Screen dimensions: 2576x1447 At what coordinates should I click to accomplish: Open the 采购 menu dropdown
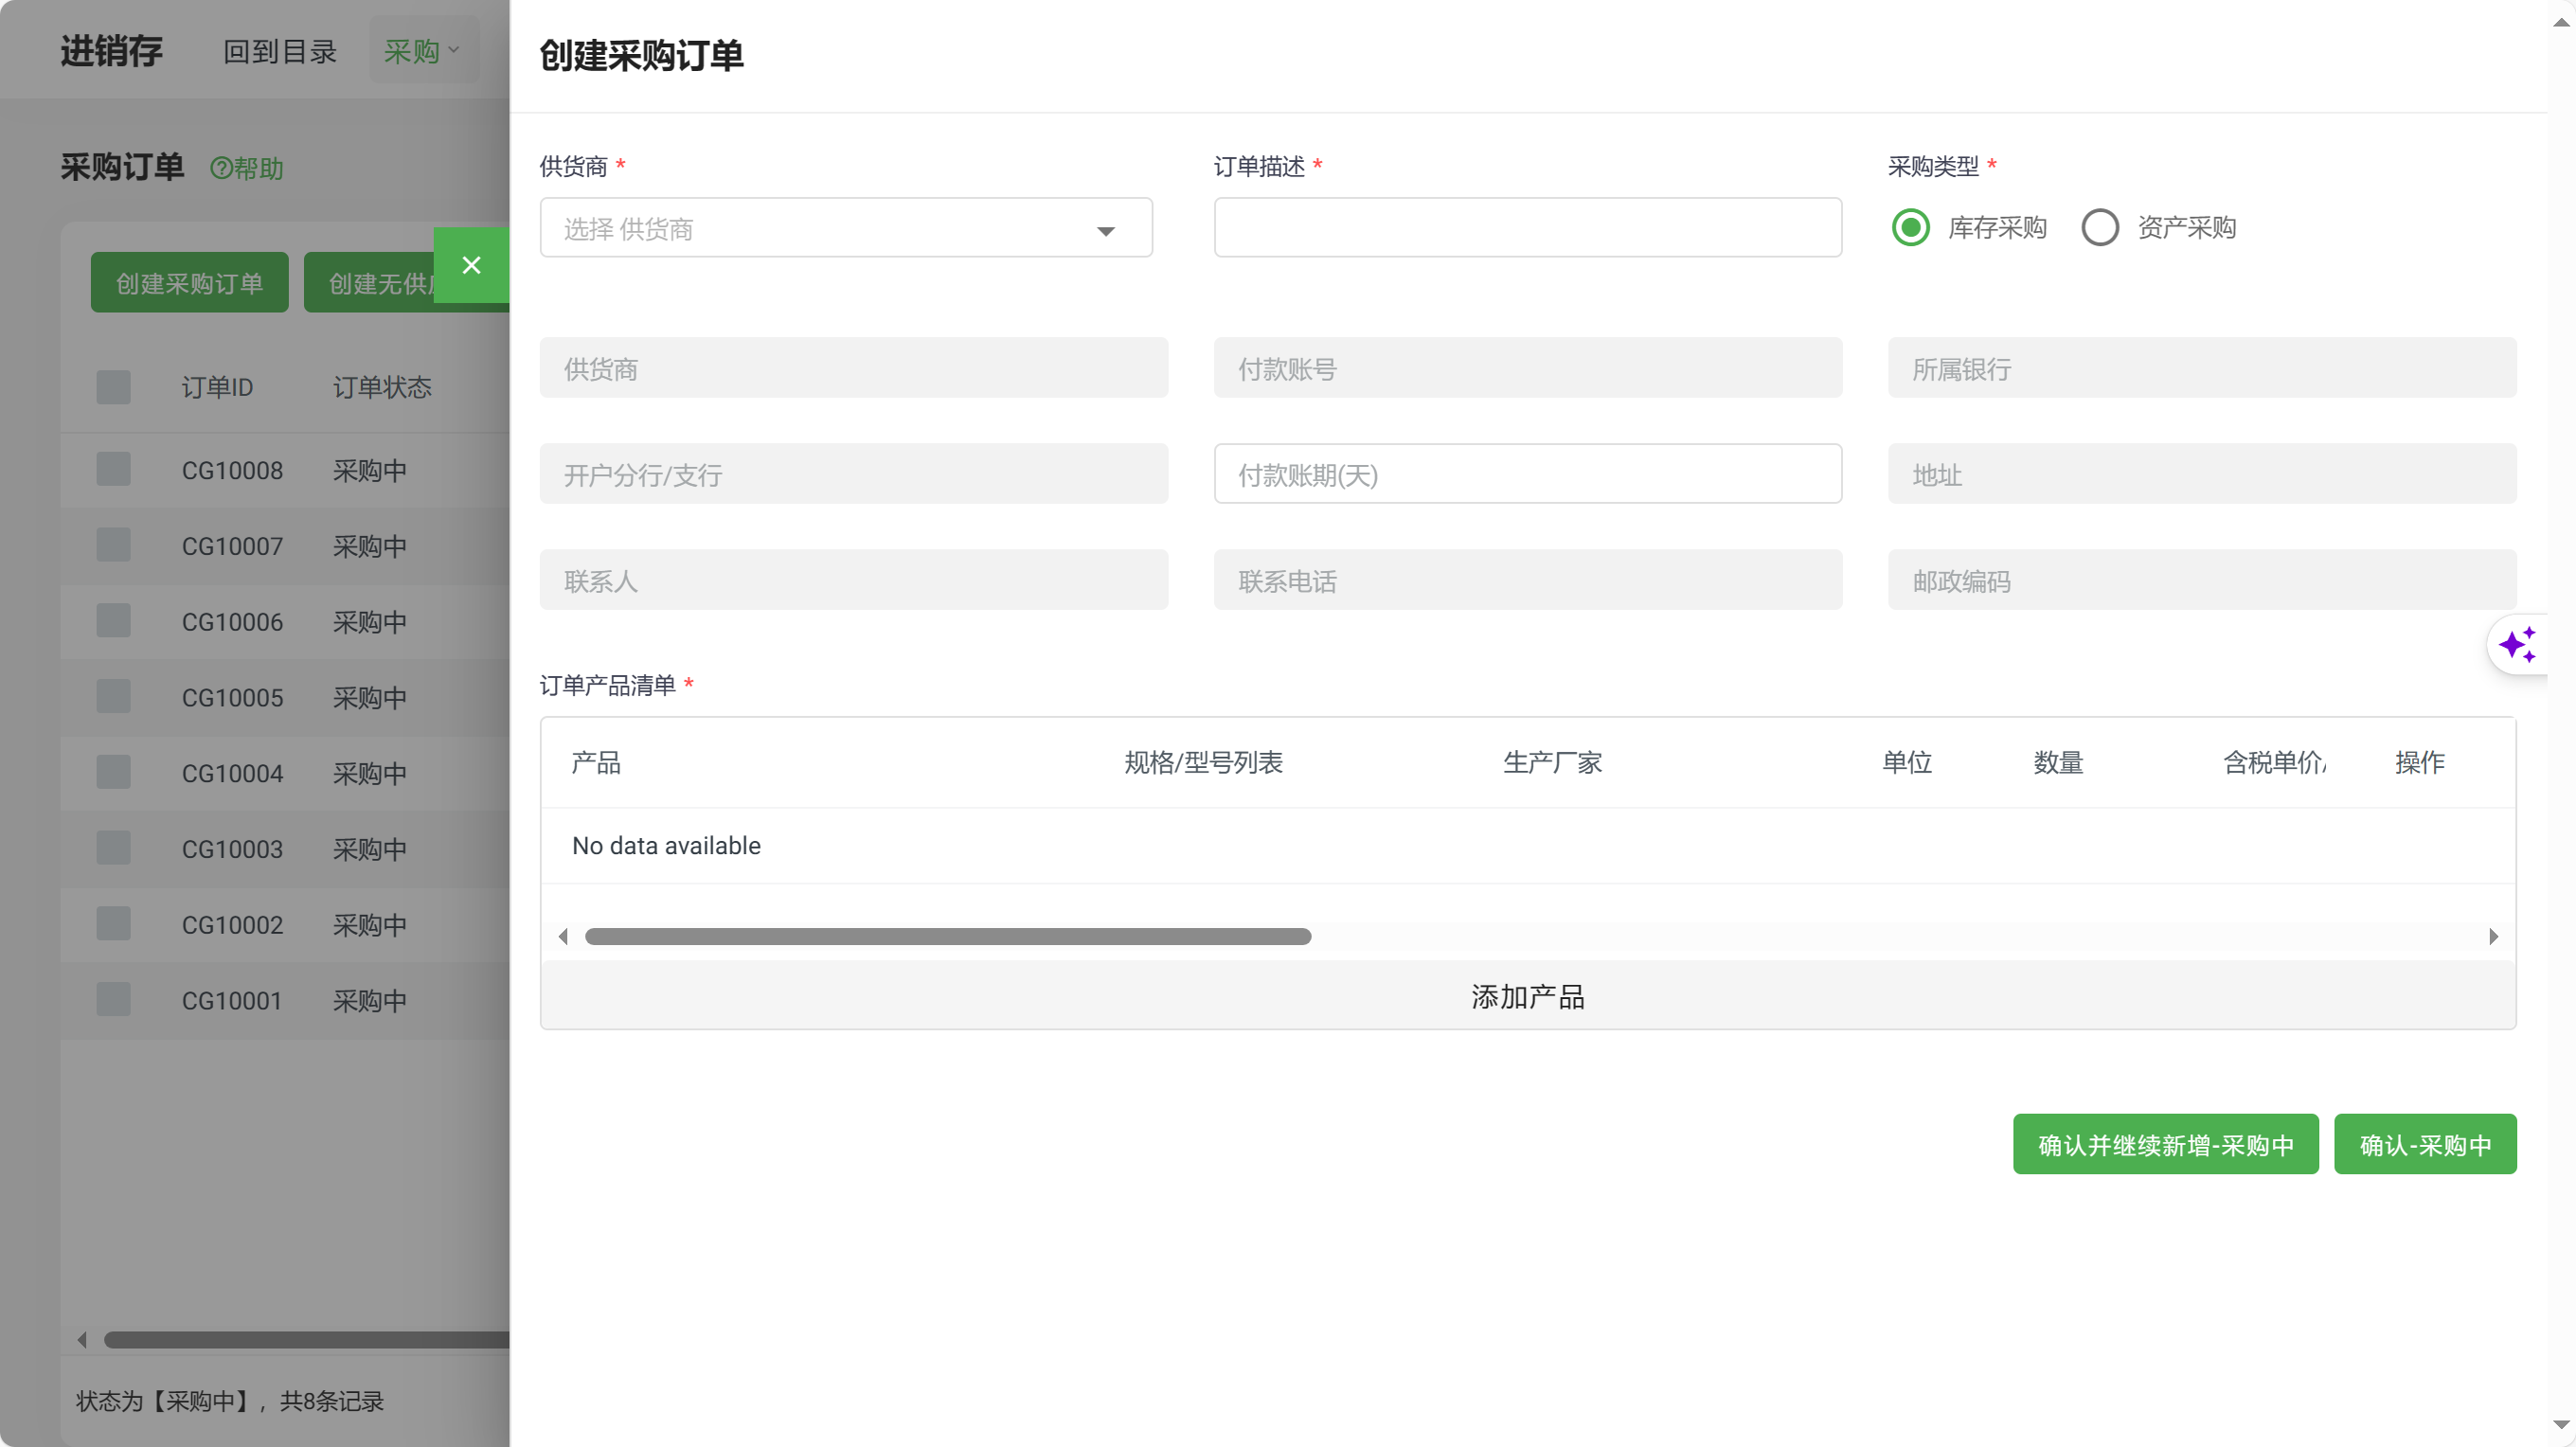pos(424,50)
